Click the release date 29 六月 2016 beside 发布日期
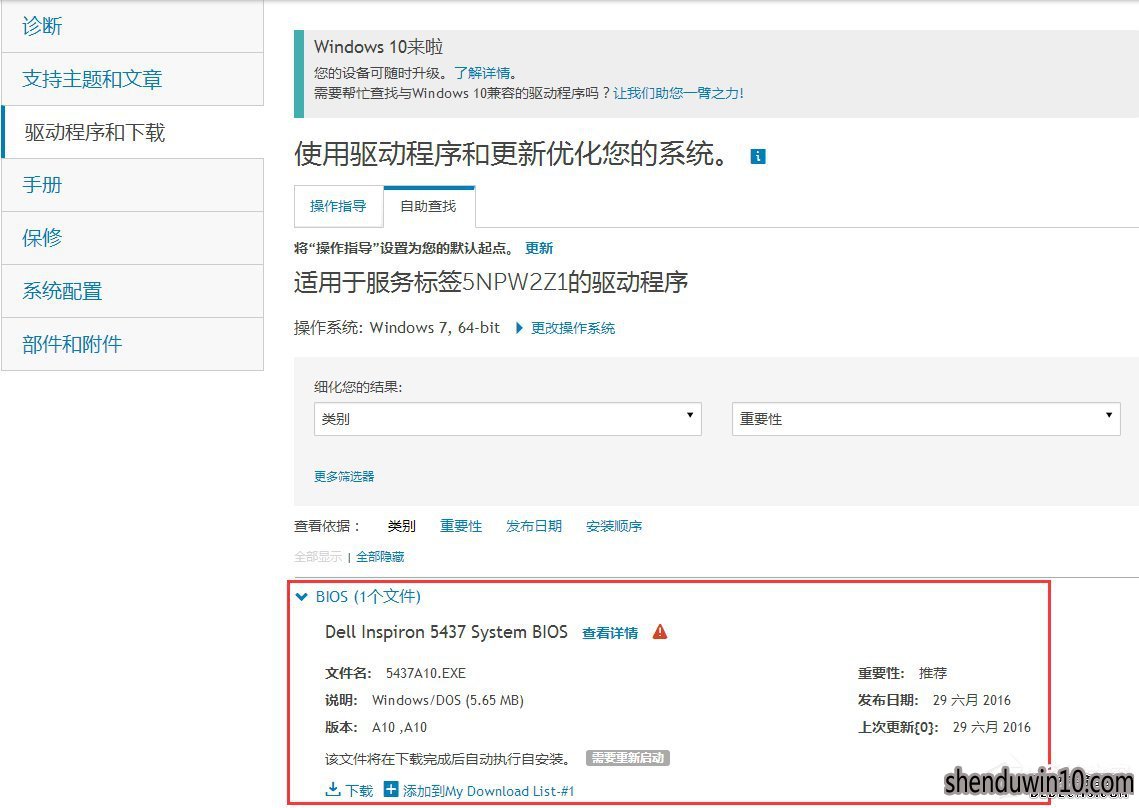 pos(972,700)
